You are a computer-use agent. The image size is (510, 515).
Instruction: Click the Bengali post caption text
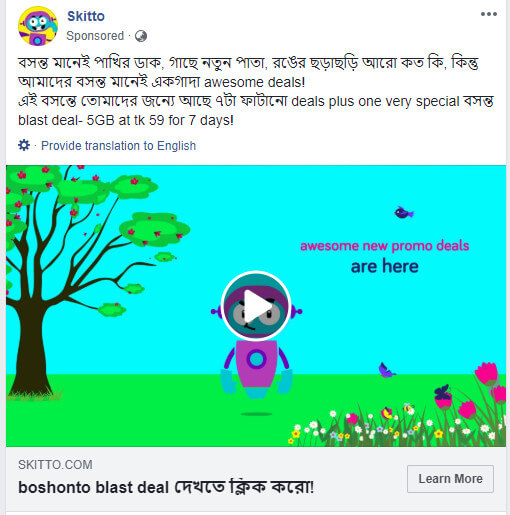coord(256,92)
